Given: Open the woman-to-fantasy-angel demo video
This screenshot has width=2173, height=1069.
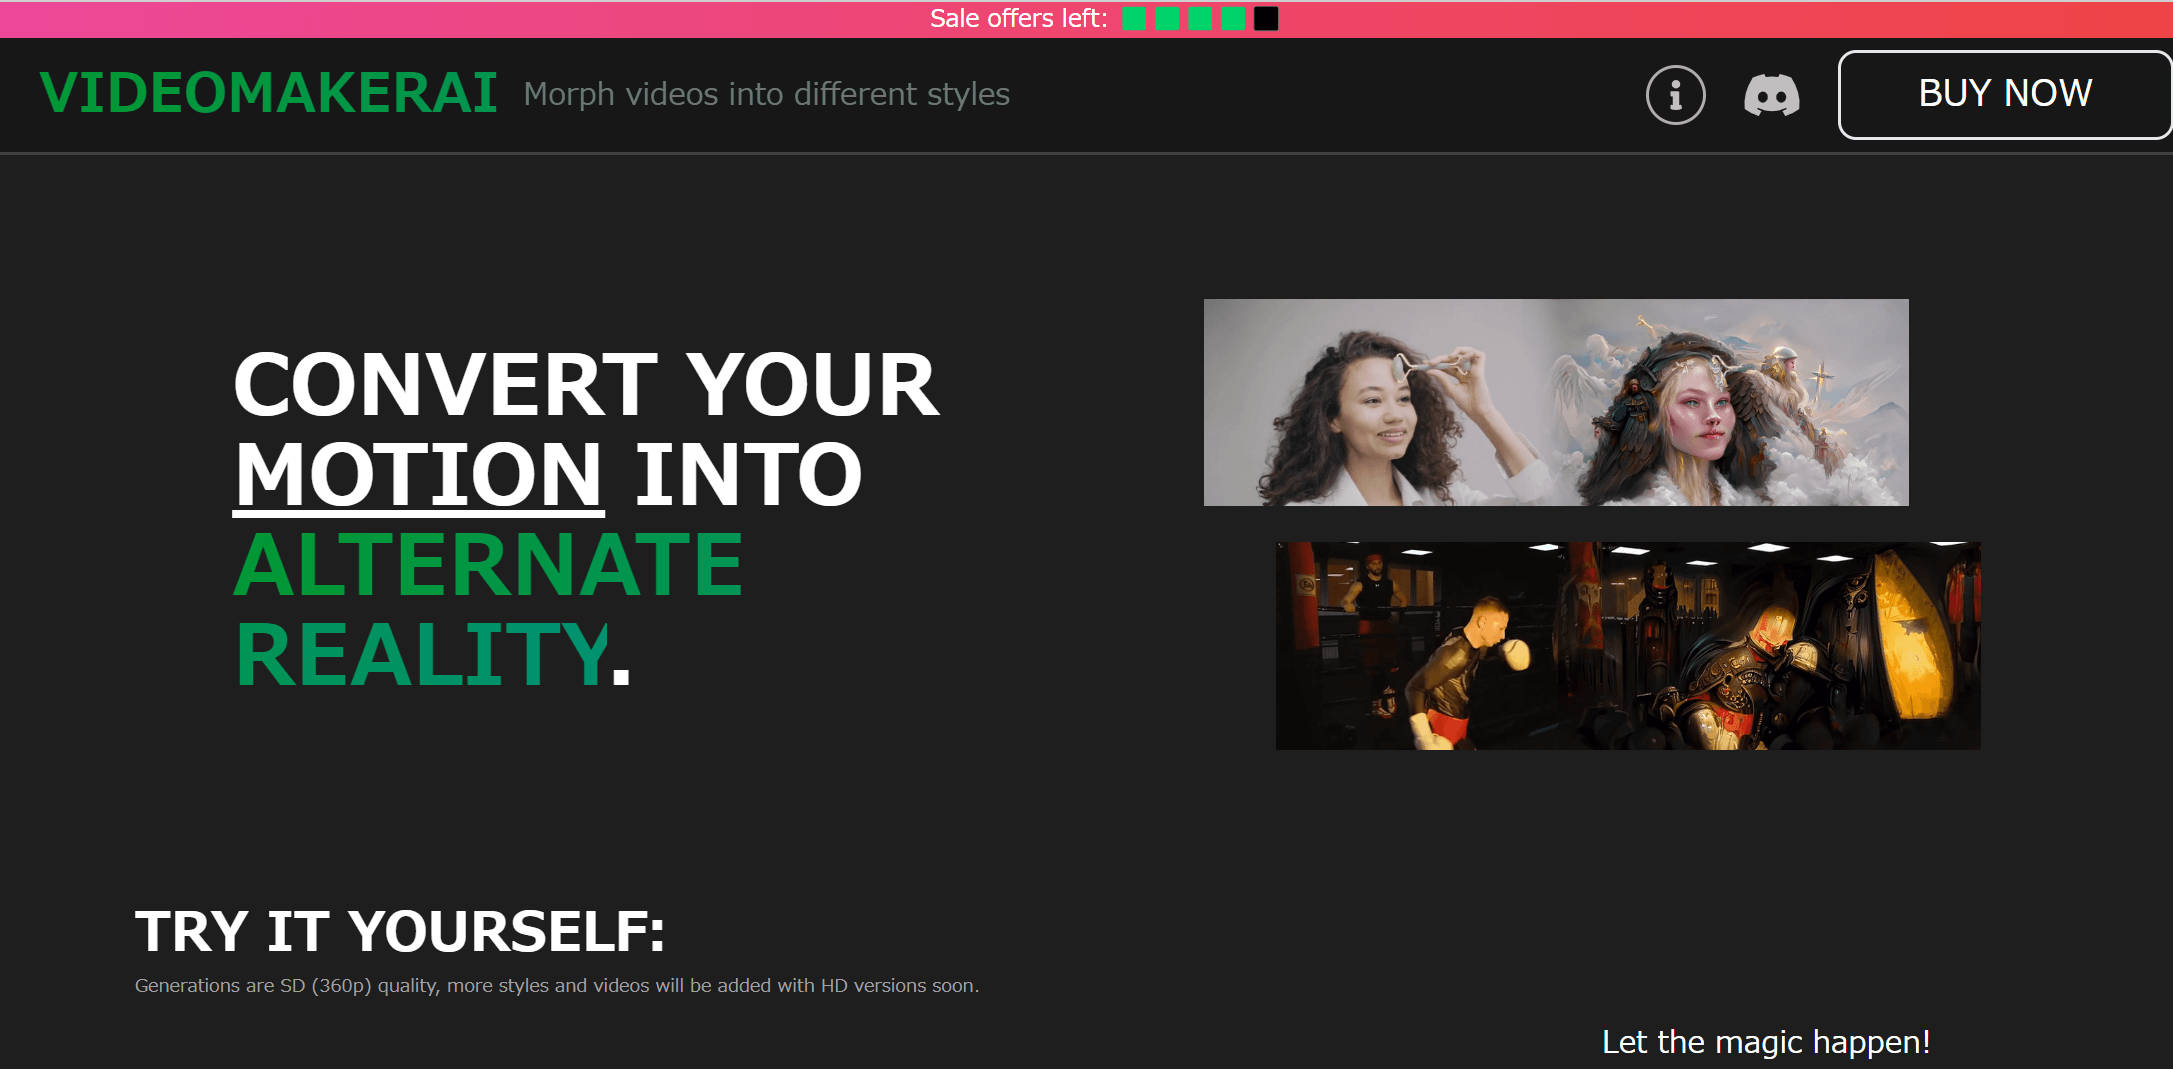Looking at the screenshot, I should [x=1556, y=402].
